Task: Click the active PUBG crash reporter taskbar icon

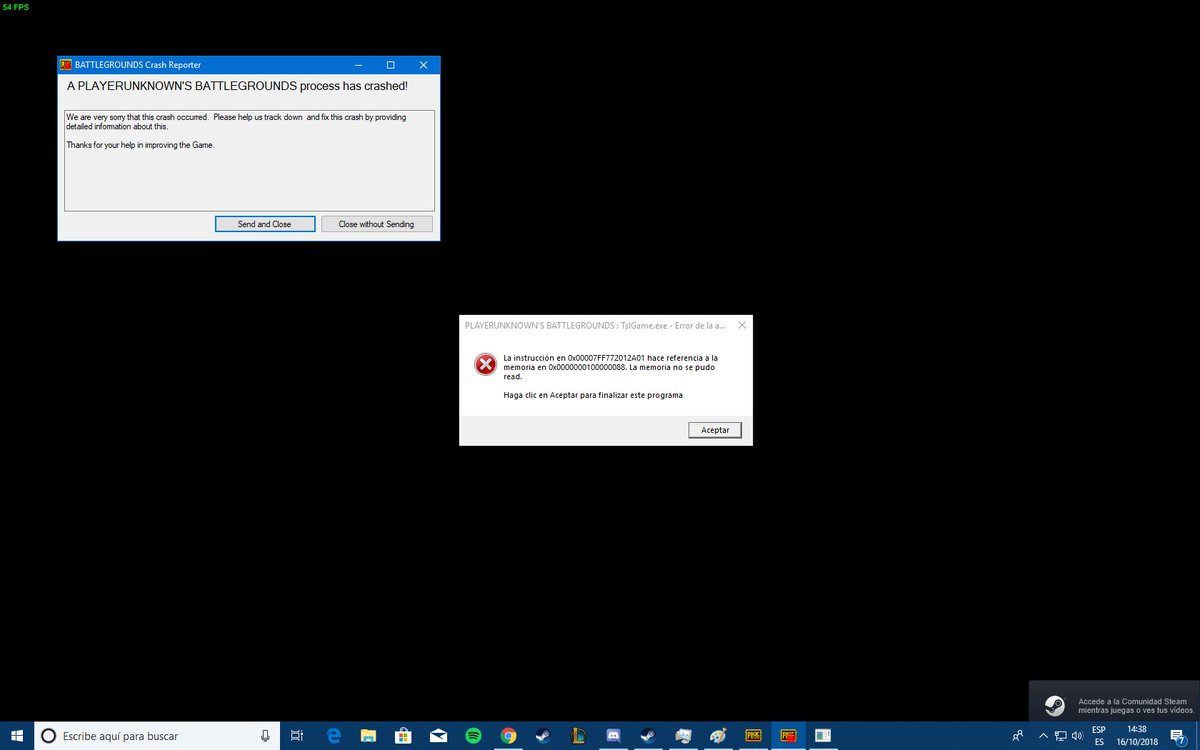Action: tap(788, 736)
